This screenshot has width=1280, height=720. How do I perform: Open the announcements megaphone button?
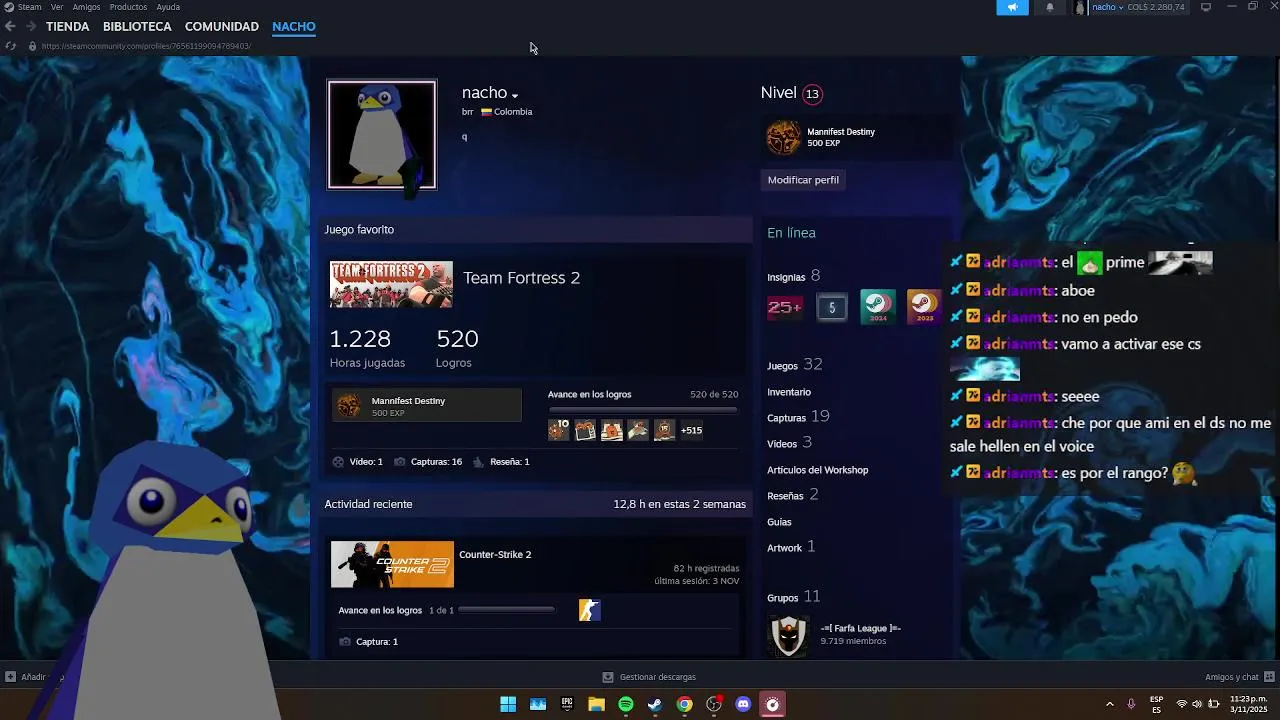(1012, 7)
